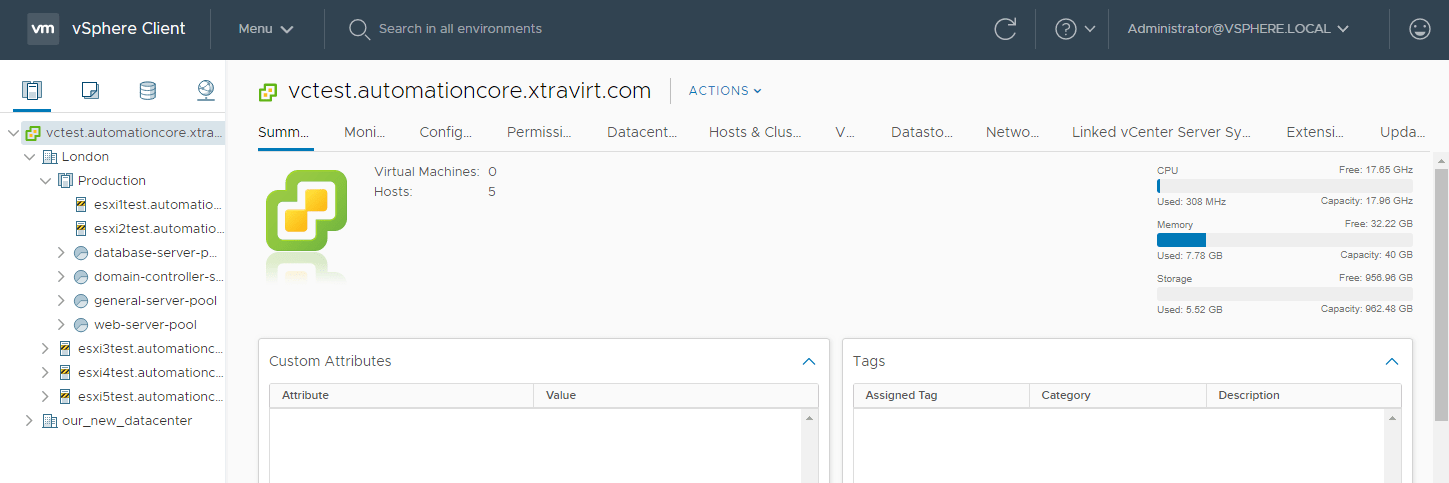Select the Summary tab
1449x483 pixels.
[284, 132]
